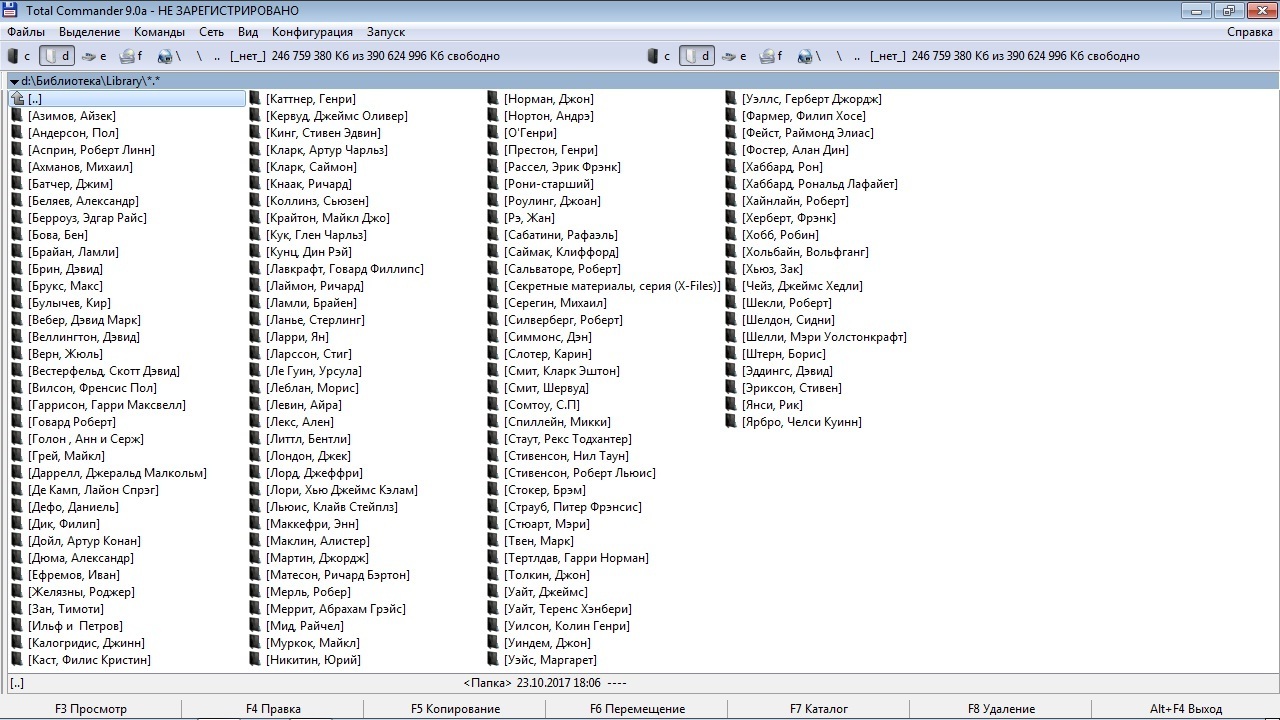Select folder [Ильф и Петров]
1280x720 pixels.
[75, 626]
